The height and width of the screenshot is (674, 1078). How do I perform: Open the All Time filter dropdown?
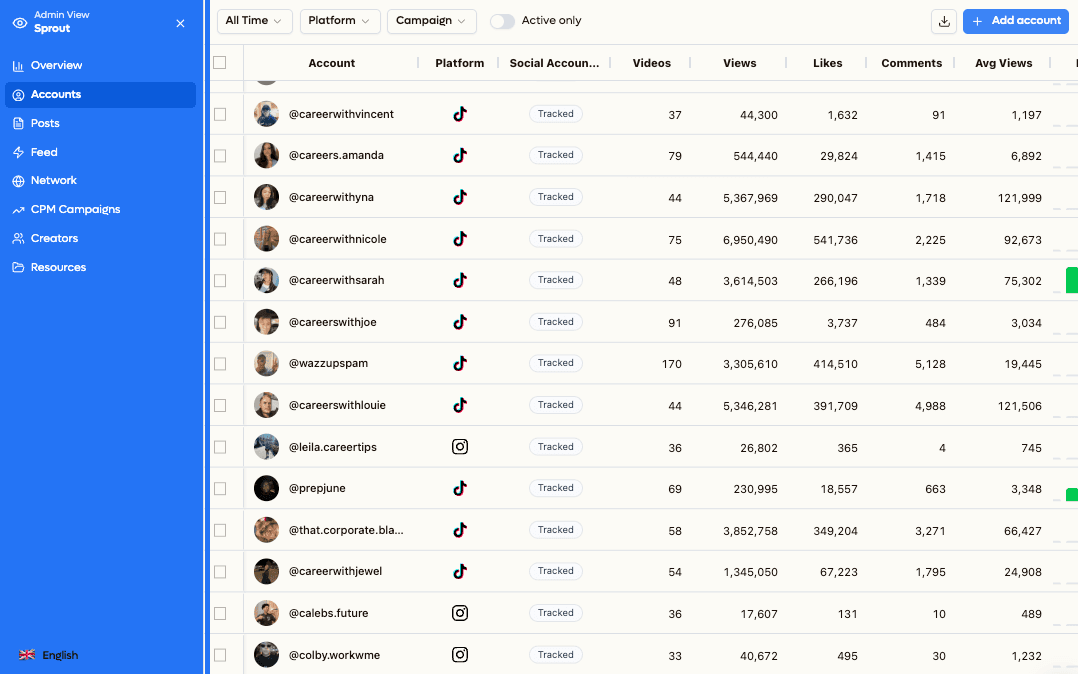click(254, 20)
